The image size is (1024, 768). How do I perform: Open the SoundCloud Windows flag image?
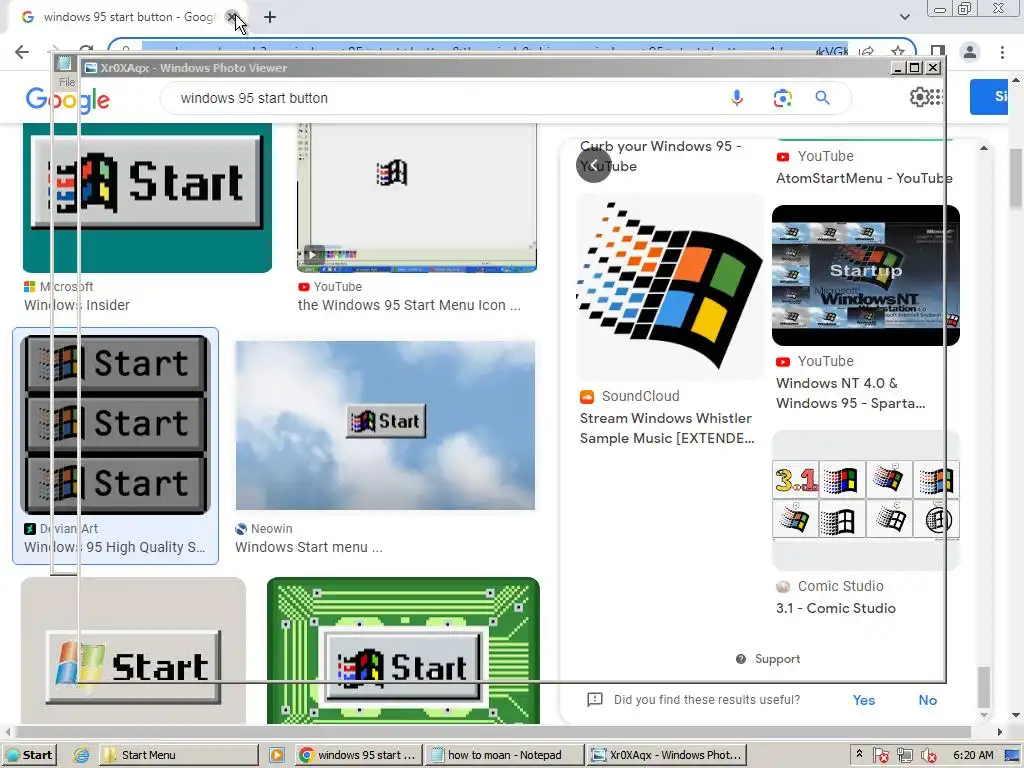click(670, 286)
